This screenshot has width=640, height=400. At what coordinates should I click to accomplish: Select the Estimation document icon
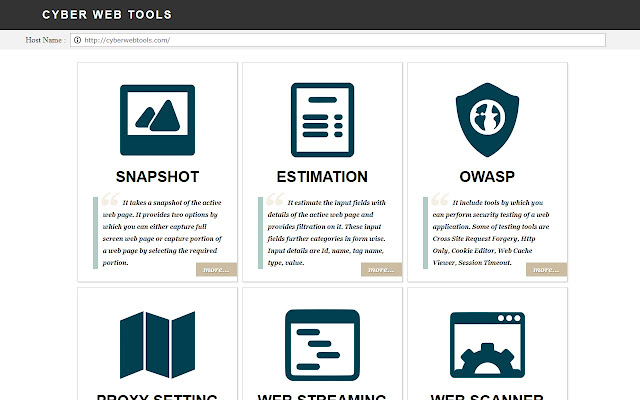322,120
